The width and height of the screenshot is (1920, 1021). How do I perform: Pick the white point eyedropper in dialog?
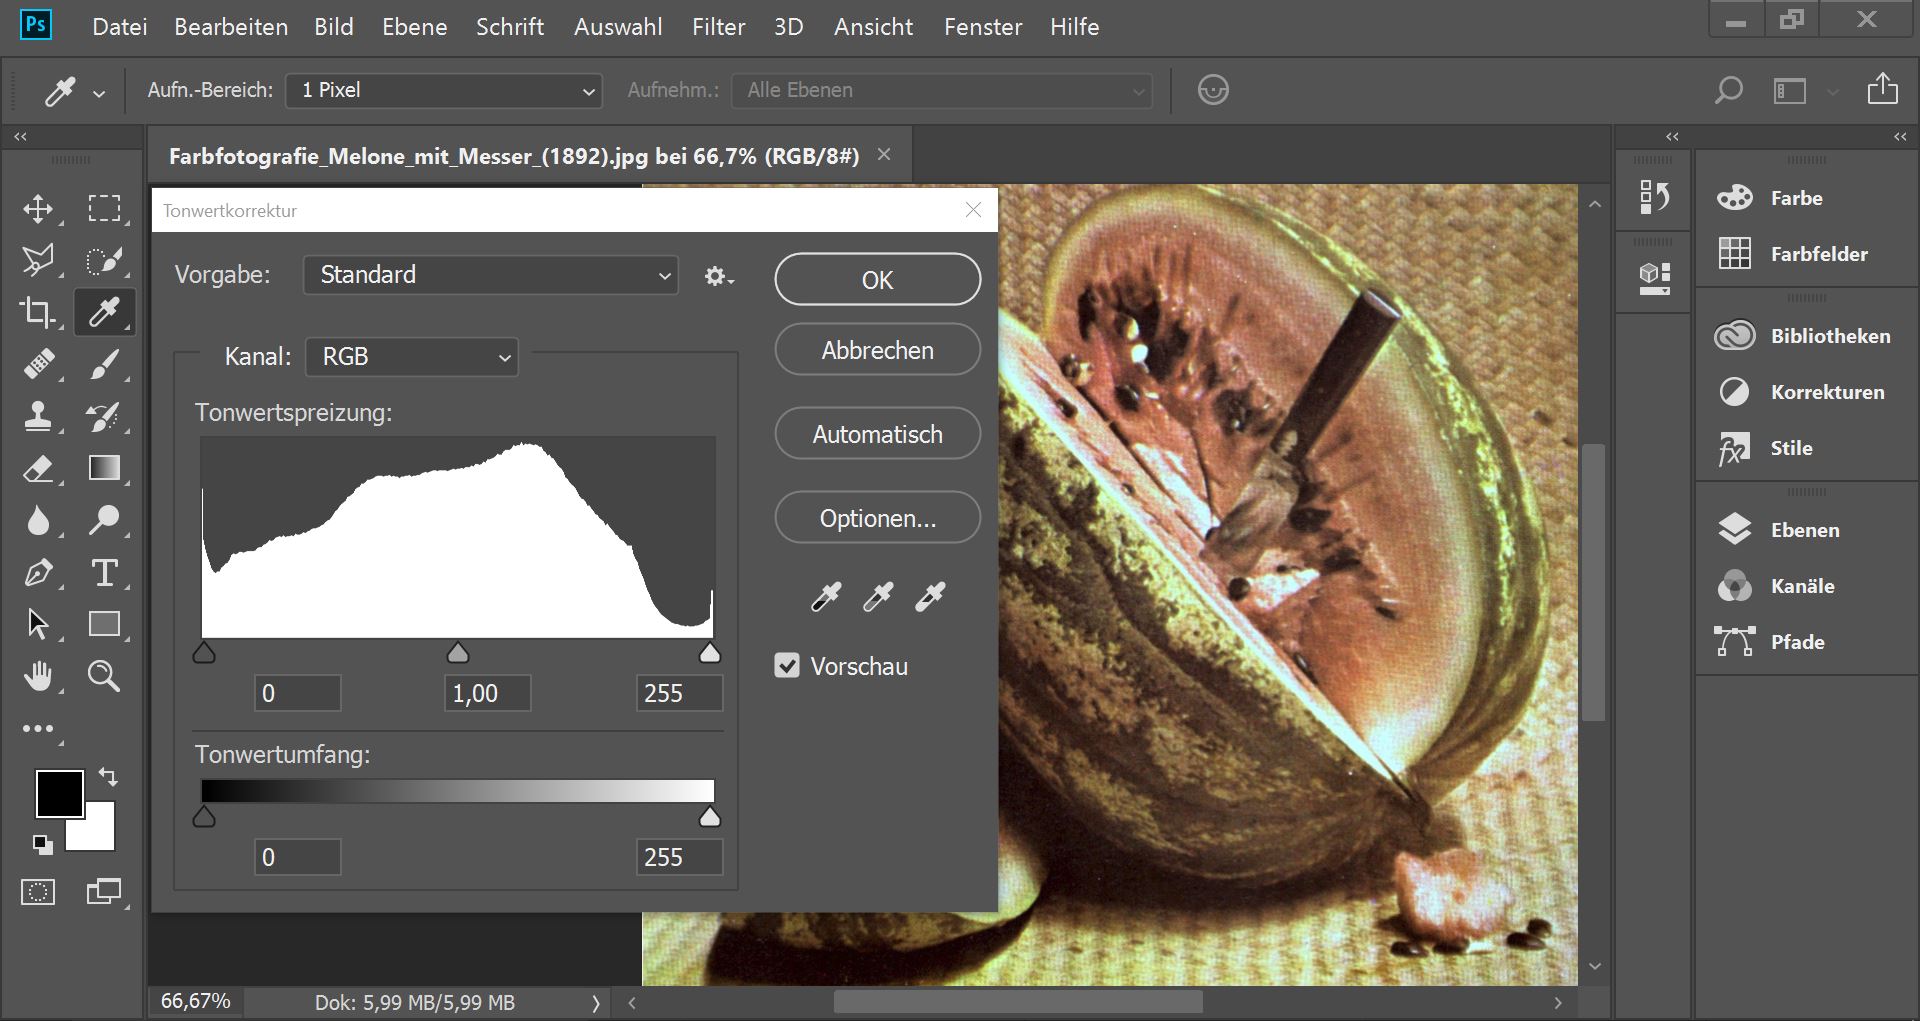(930, 597)
